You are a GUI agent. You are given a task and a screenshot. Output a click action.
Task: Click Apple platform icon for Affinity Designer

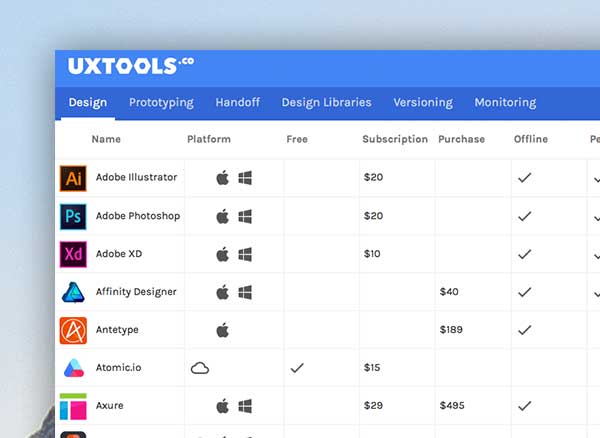pos(222,292)
